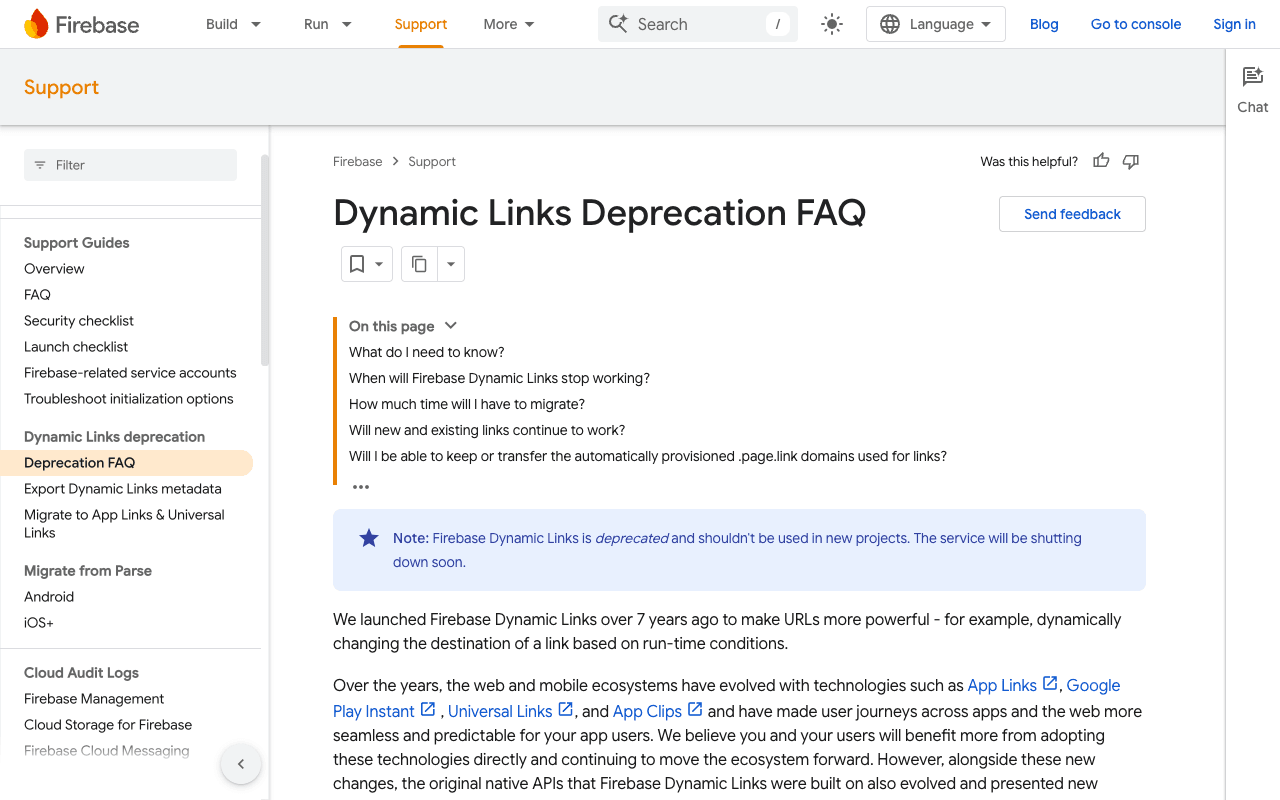Viewport: 1280px width, 800px height.
Task: Click Go to console
Action: [x=1136, y=24]
